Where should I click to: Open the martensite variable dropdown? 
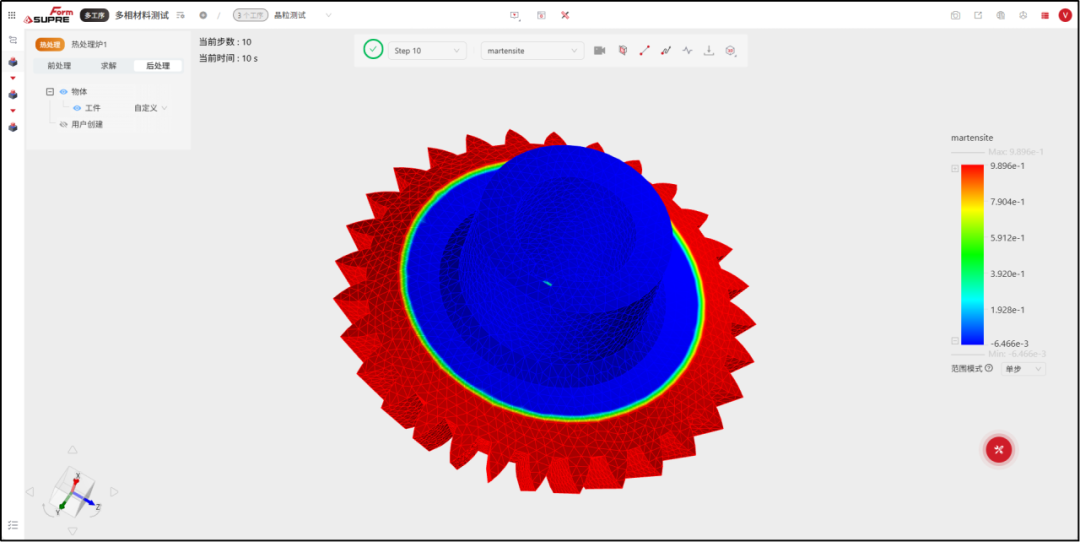pyautogui.click(x=532, y=50)
